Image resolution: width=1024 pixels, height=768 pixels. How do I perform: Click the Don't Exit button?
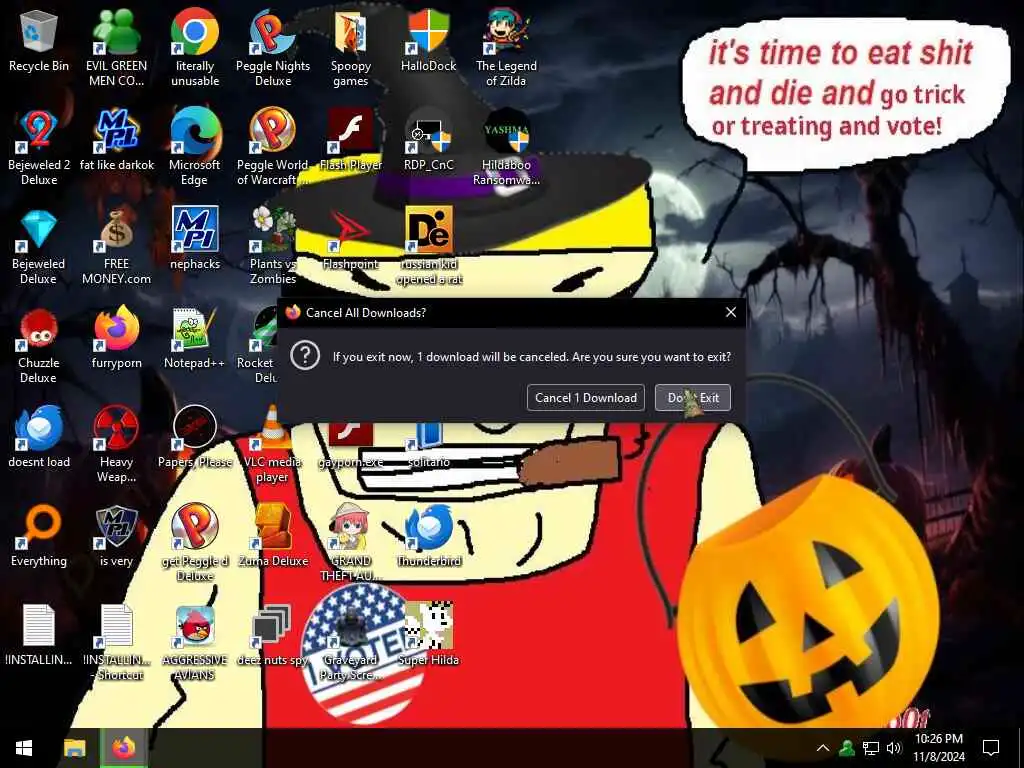tap(693, 398)
